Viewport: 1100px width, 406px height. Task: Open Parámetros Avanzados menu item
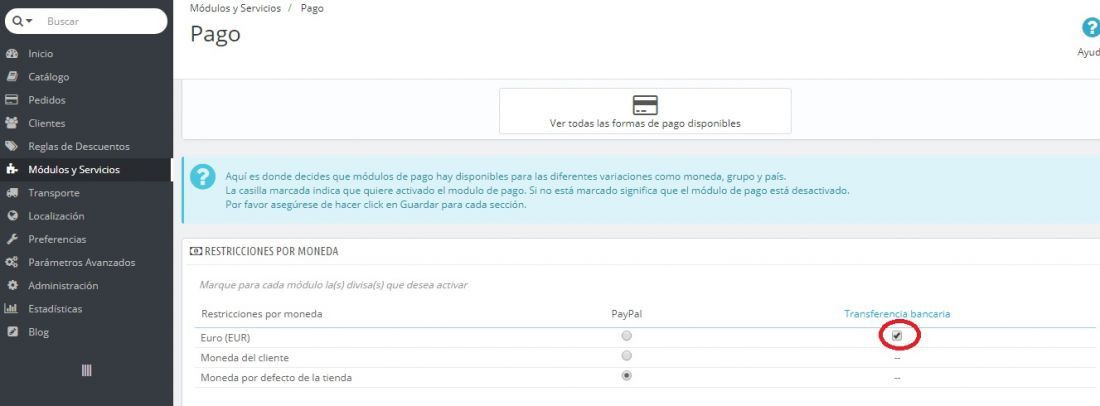82,262
